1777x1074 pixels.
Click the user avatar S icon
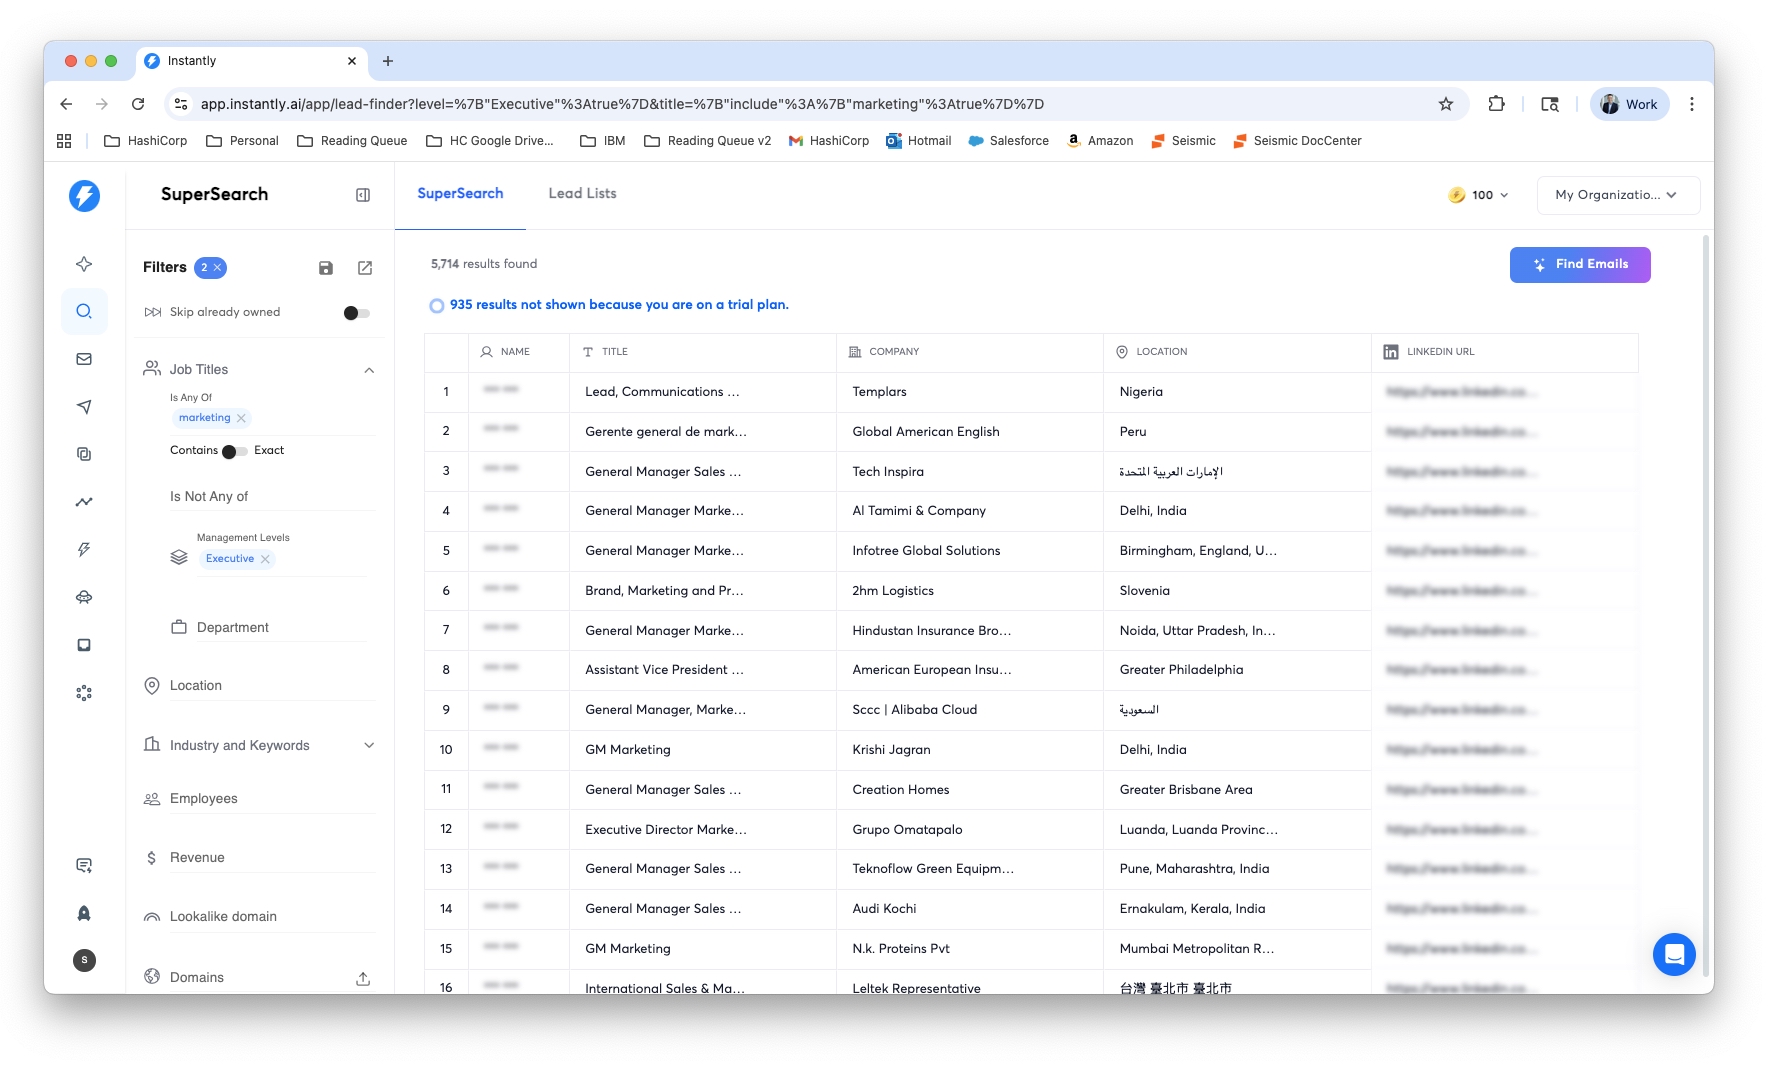pos(84,960)
